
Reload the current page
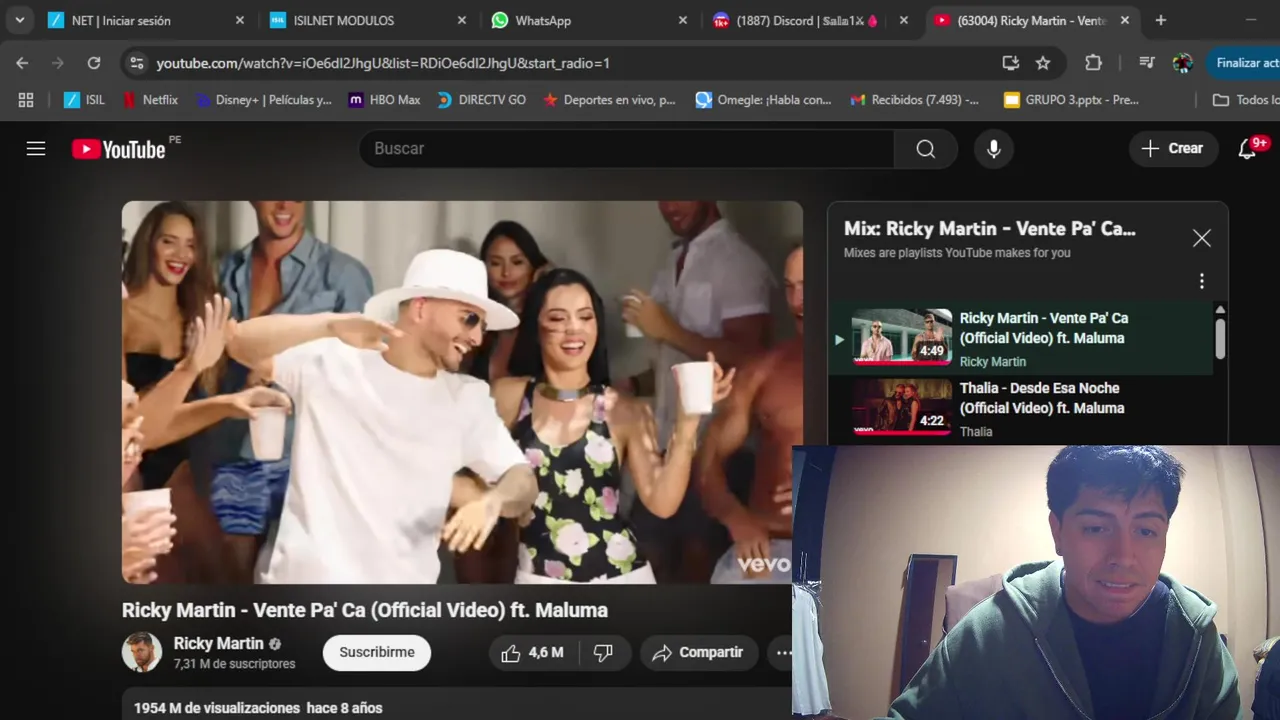[93, 63]
